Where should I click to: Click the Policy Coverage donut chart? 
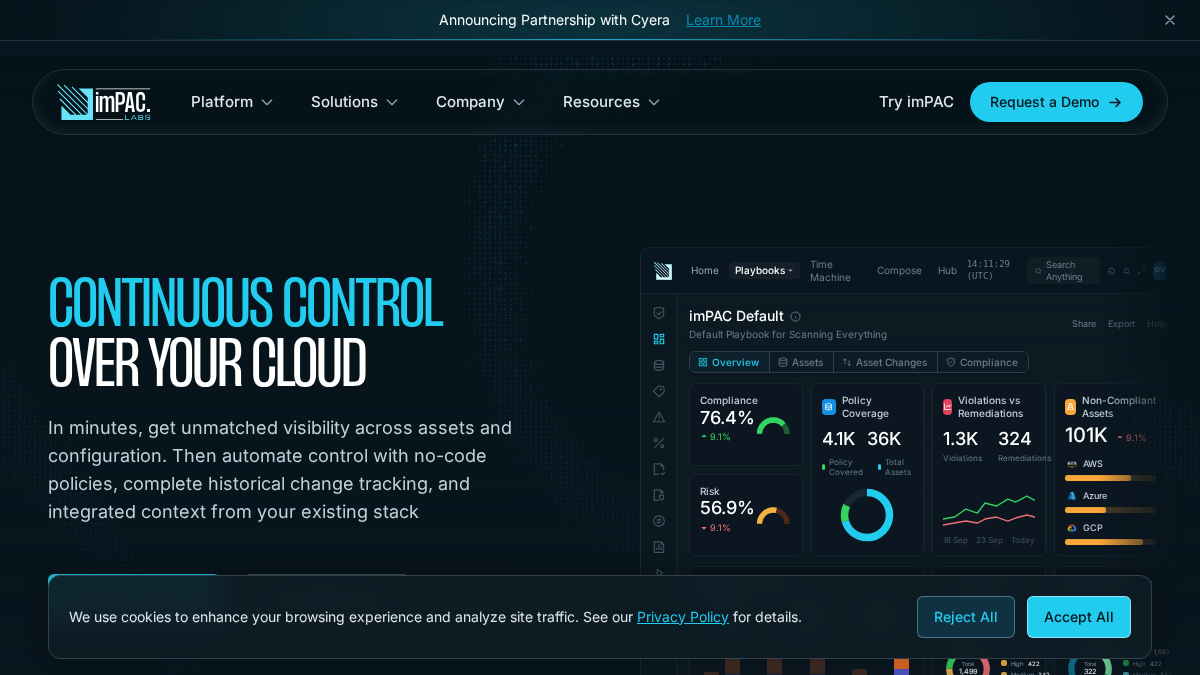click(867, 515)
